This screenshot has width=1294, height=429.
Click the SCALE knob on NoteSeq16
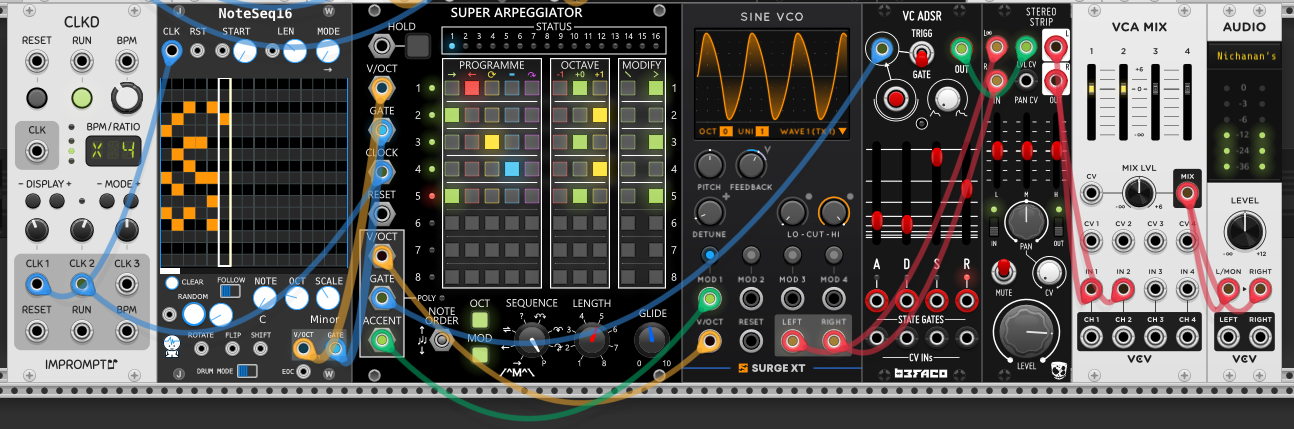coord(329,297)
